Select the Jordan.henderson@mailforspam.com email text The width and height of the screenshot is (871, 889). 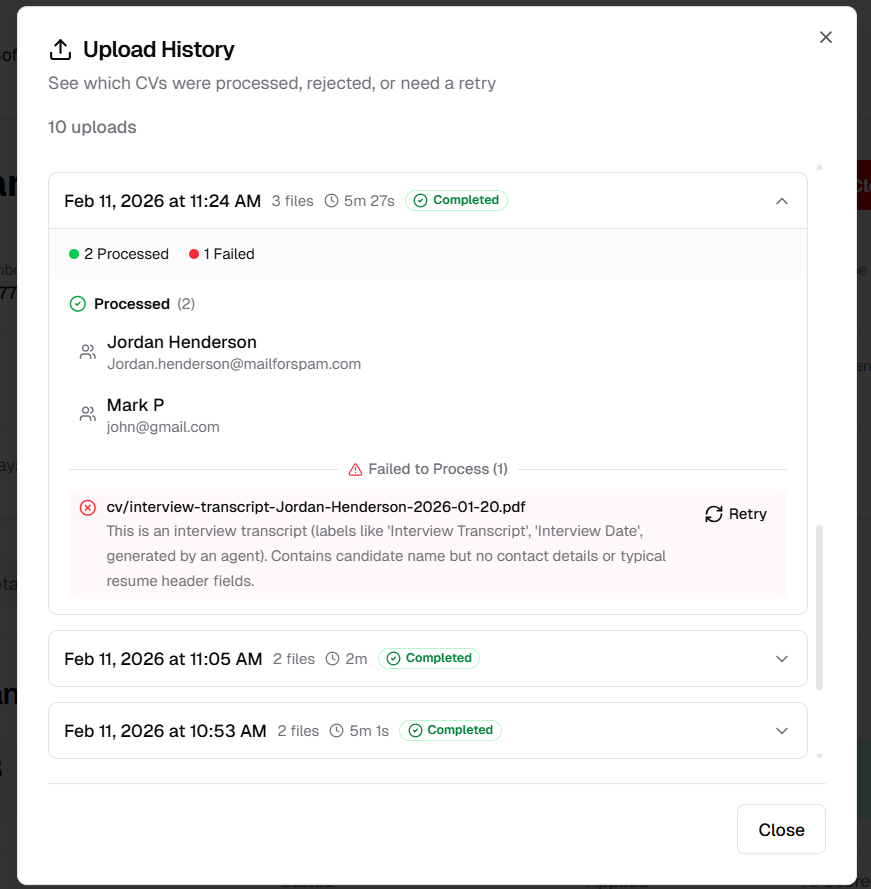(234, 364)
